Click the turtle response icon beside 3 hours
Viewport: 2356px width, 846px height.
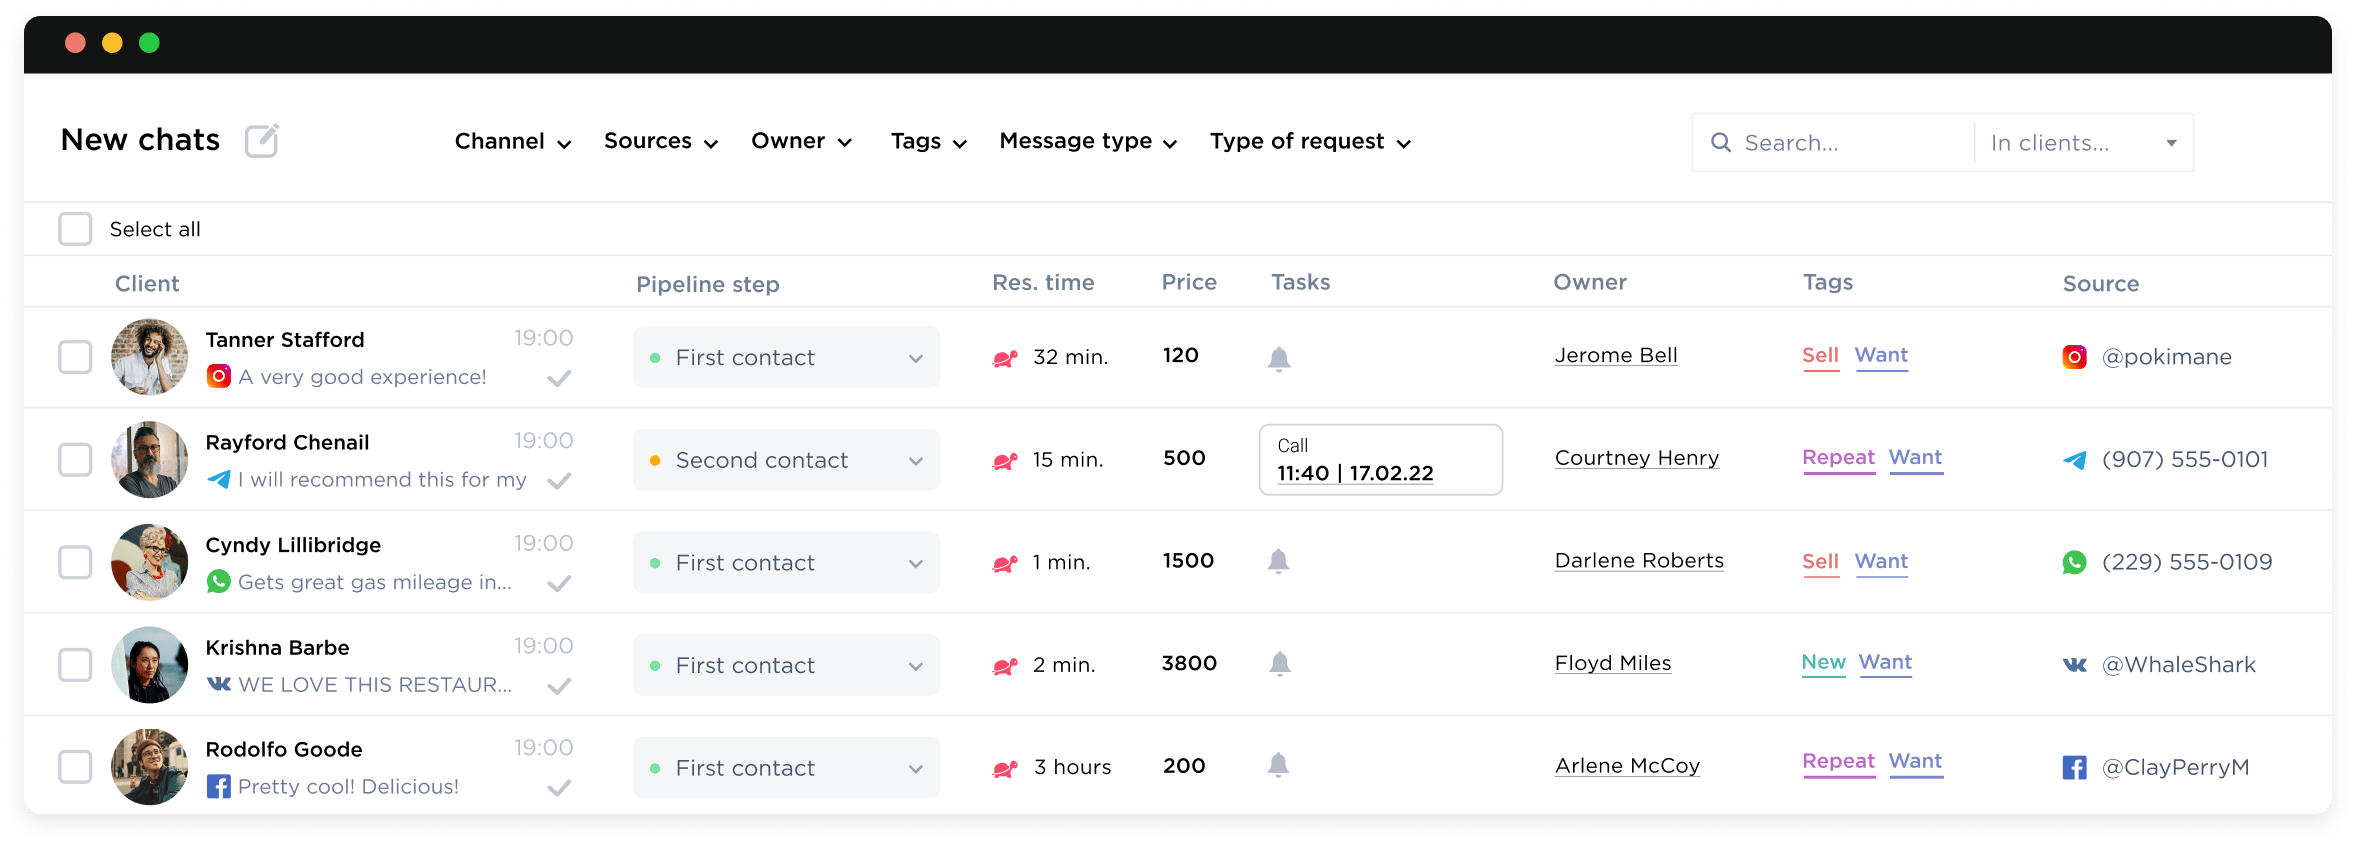(1005, 768)
